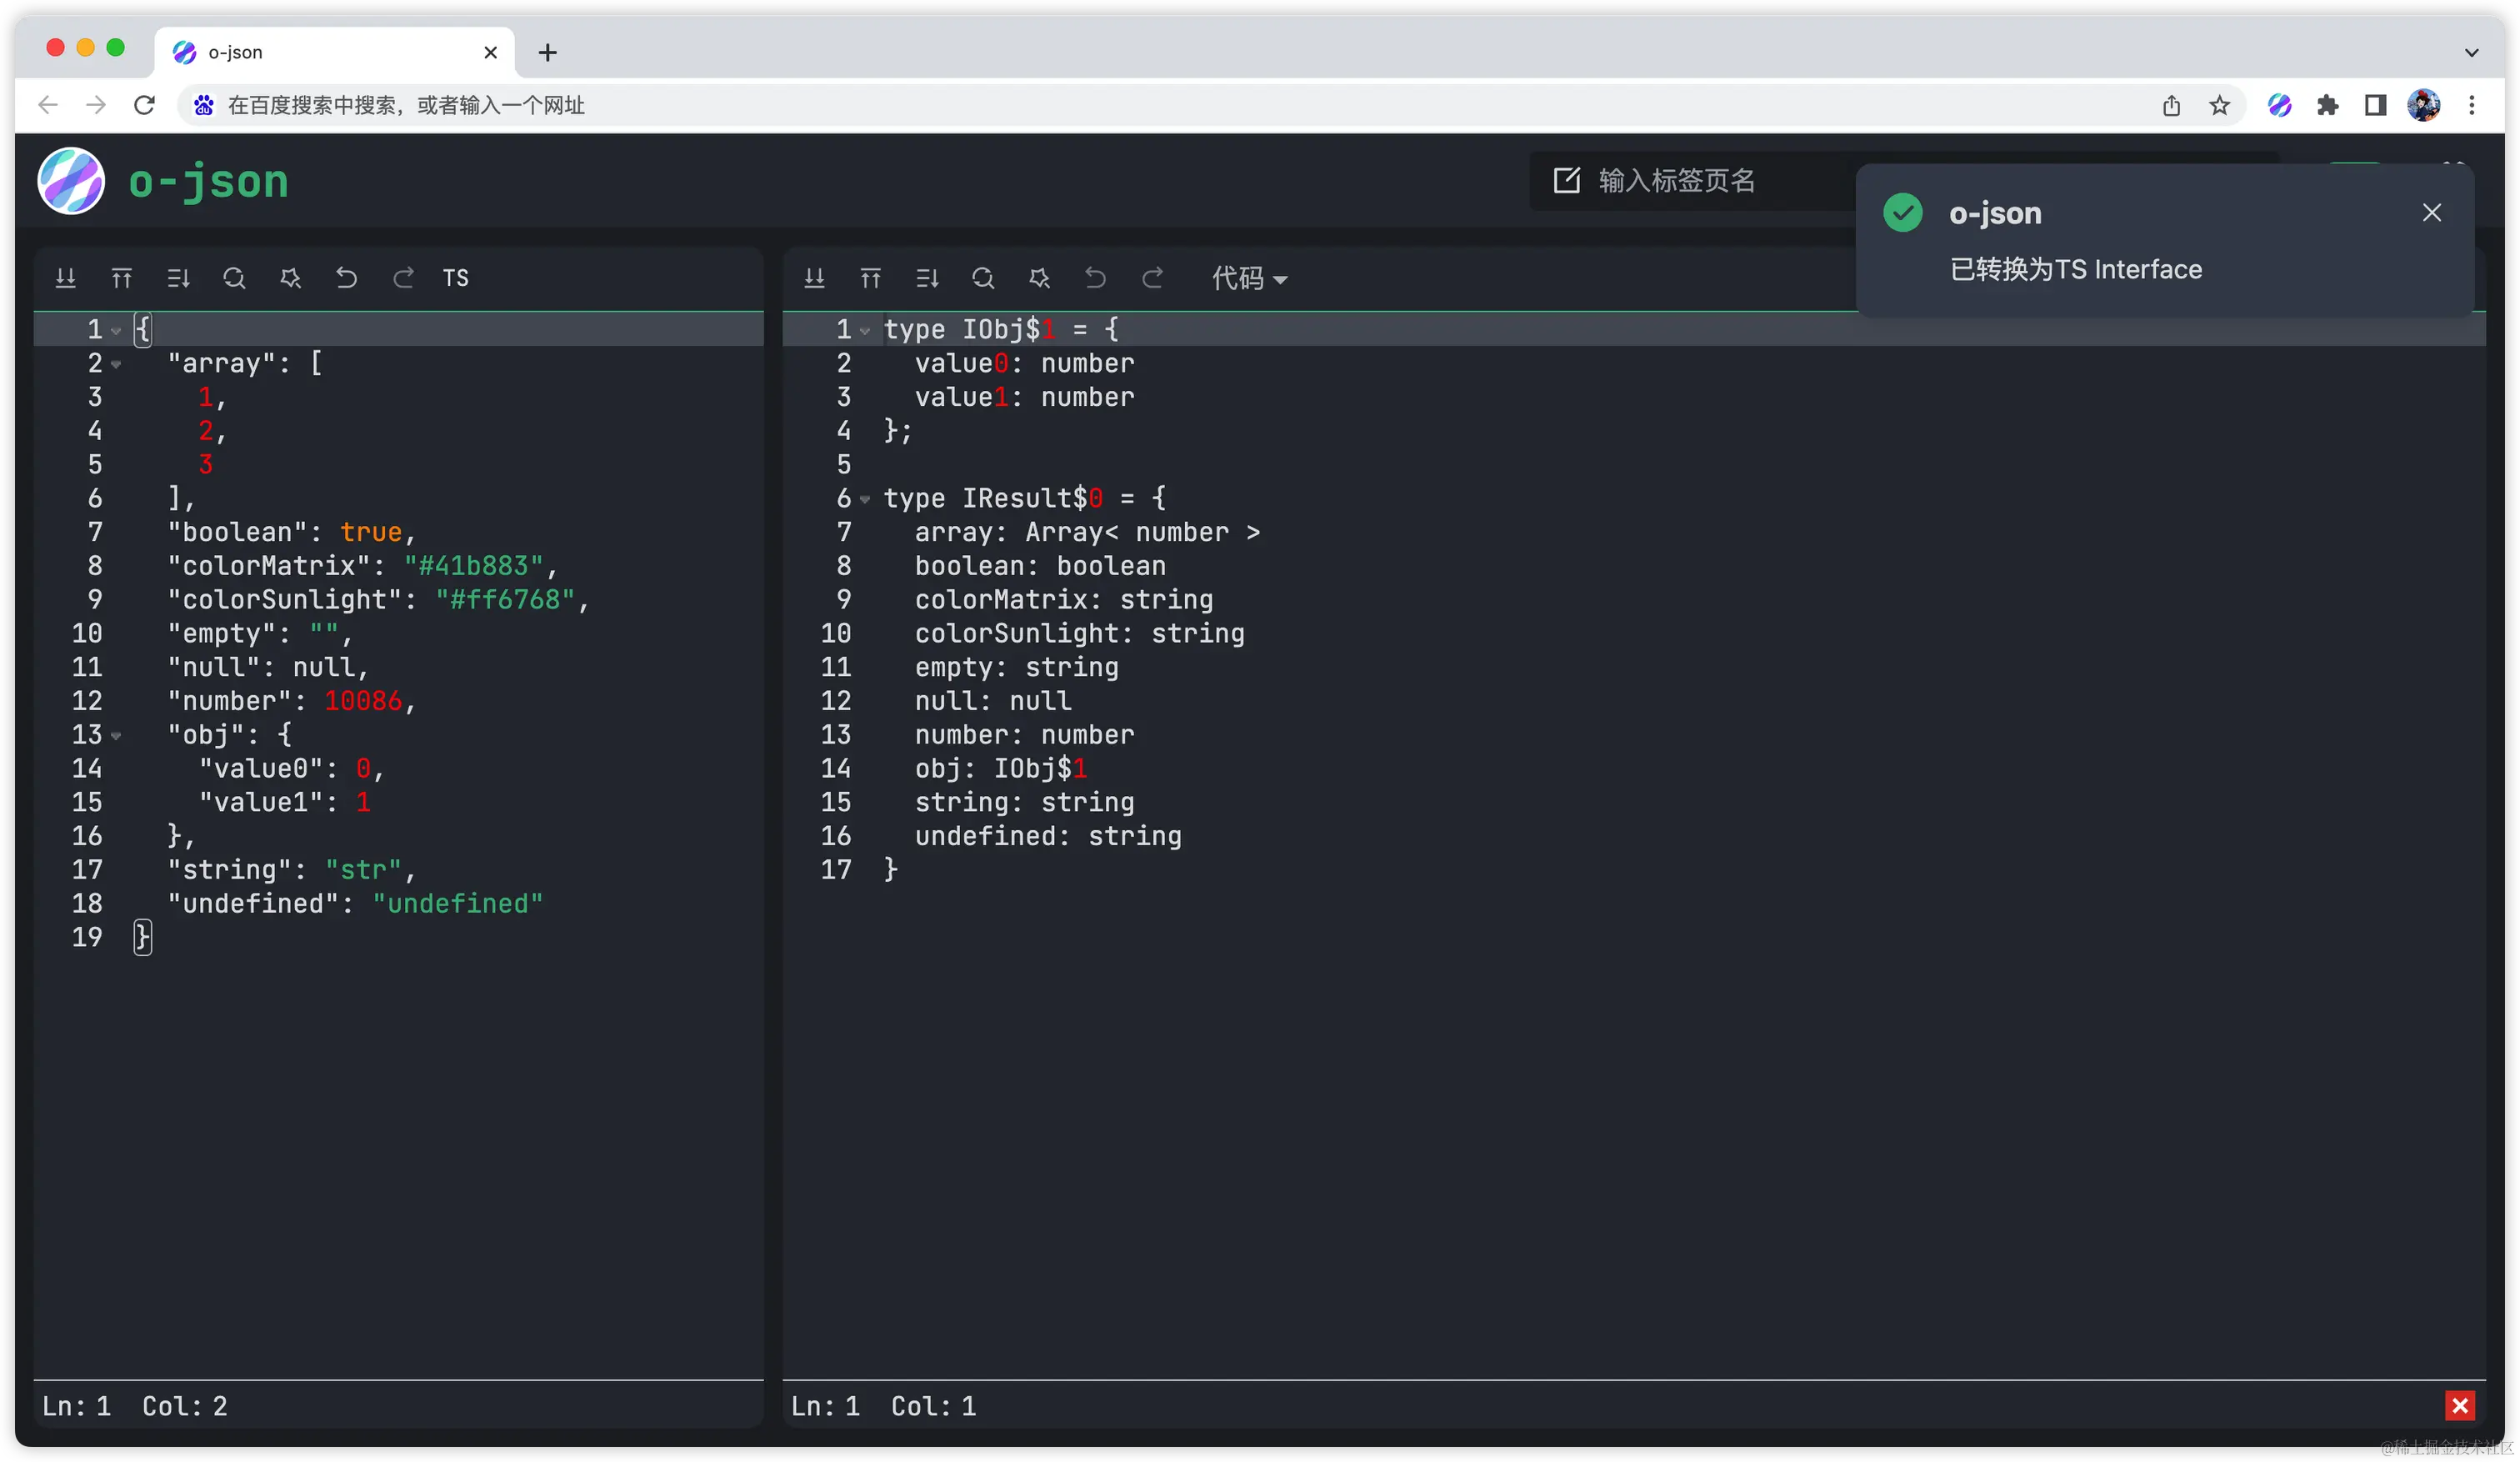Viewport: 2520px width, 1462px height.
Task: Expand all in left editor toolbar
Action: coord(66,278)
